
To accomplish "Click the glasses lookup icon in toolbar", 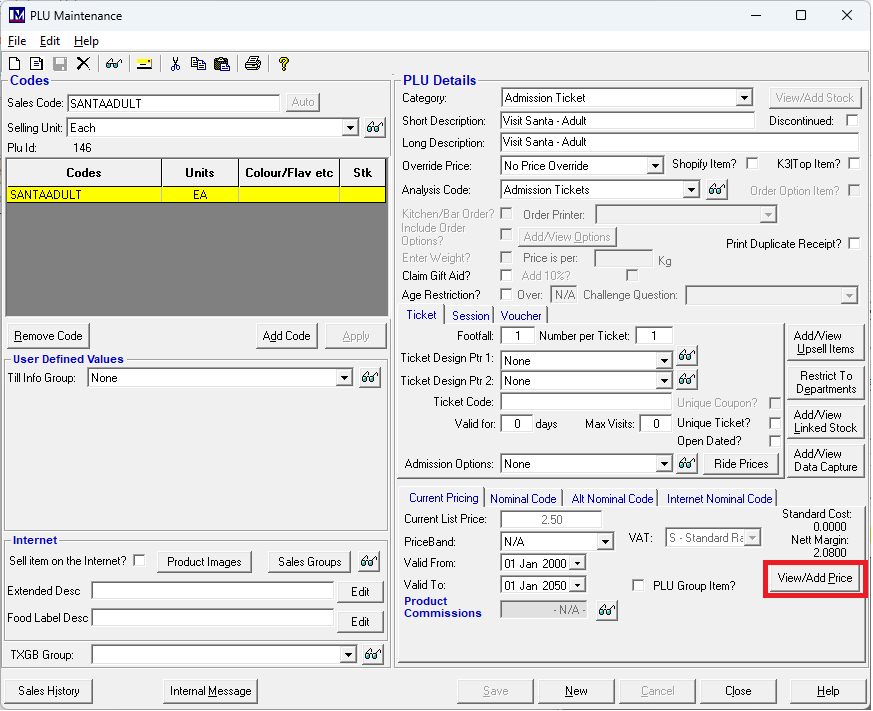I will point(113,64).
